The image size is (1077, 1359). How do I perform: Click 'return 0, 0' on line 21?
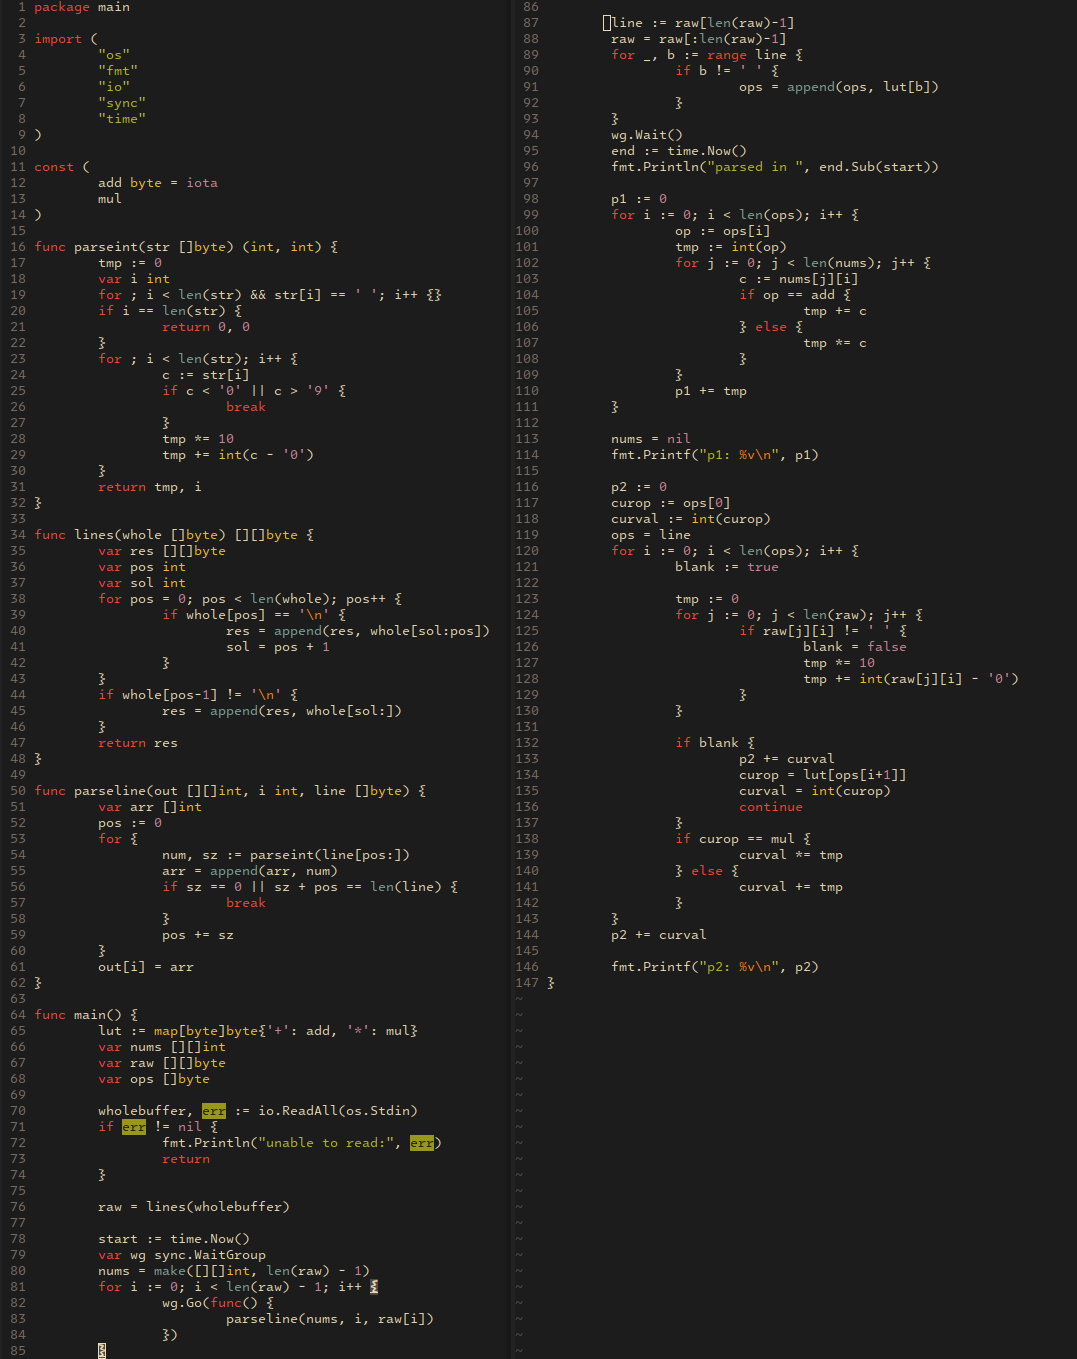(206, 327)
